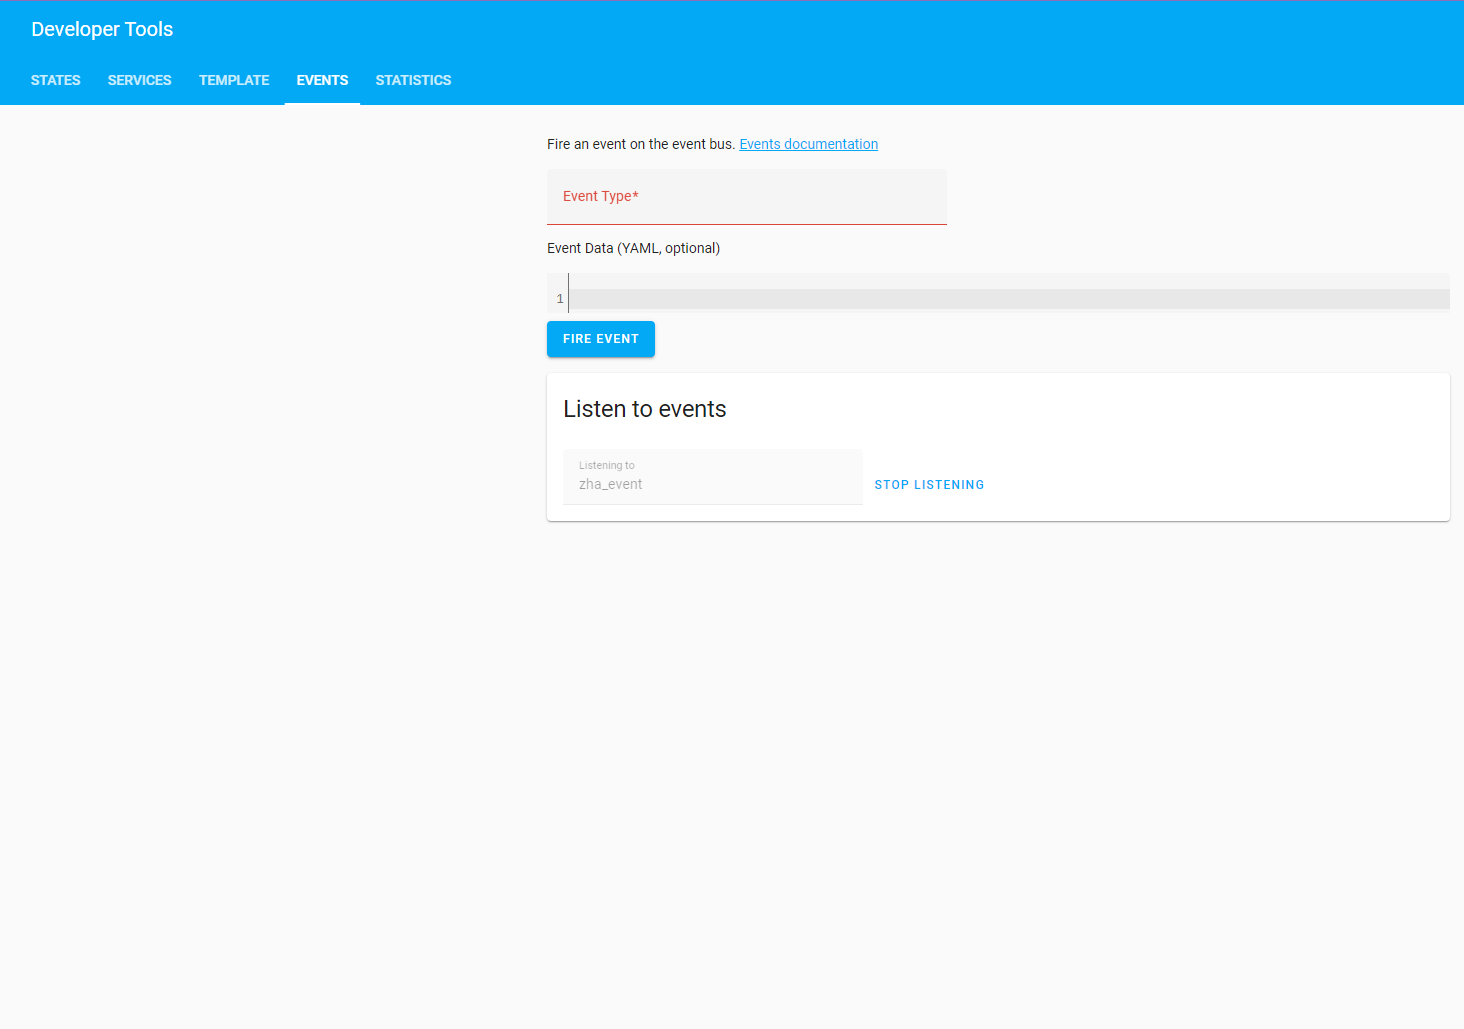Open the Services tab
Image resolution: width=1464 pixels, height=1029 pixels.
pos(140,80)
